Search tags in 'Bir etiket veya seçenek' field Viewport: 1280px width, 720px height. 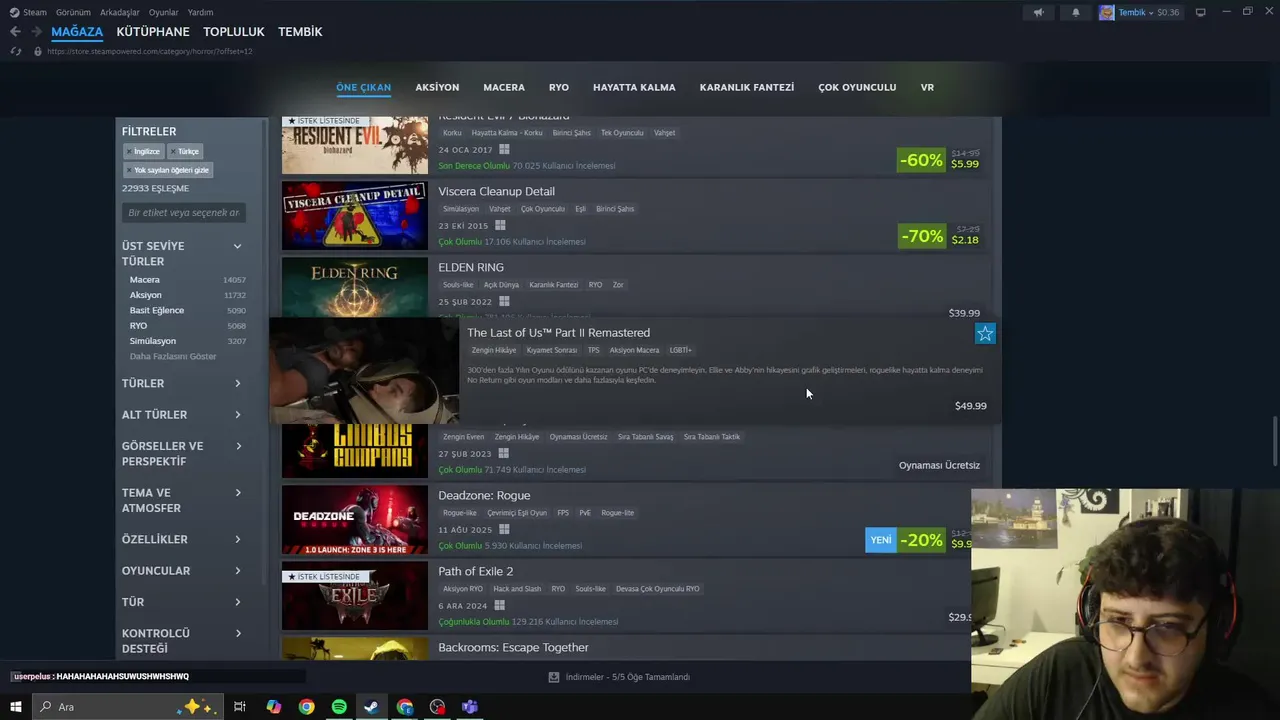pyautogui.click(x=184, y=212)
